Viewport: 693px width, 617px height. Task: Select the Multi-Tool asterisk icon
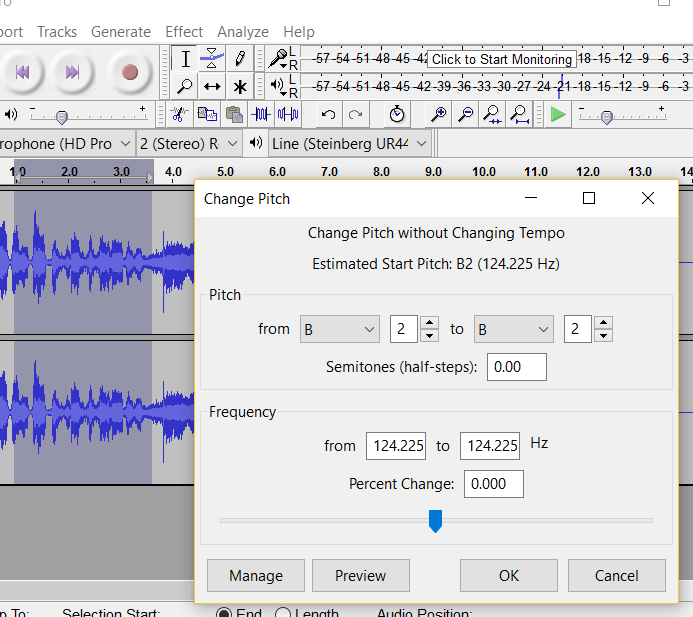tap(240, 86)
